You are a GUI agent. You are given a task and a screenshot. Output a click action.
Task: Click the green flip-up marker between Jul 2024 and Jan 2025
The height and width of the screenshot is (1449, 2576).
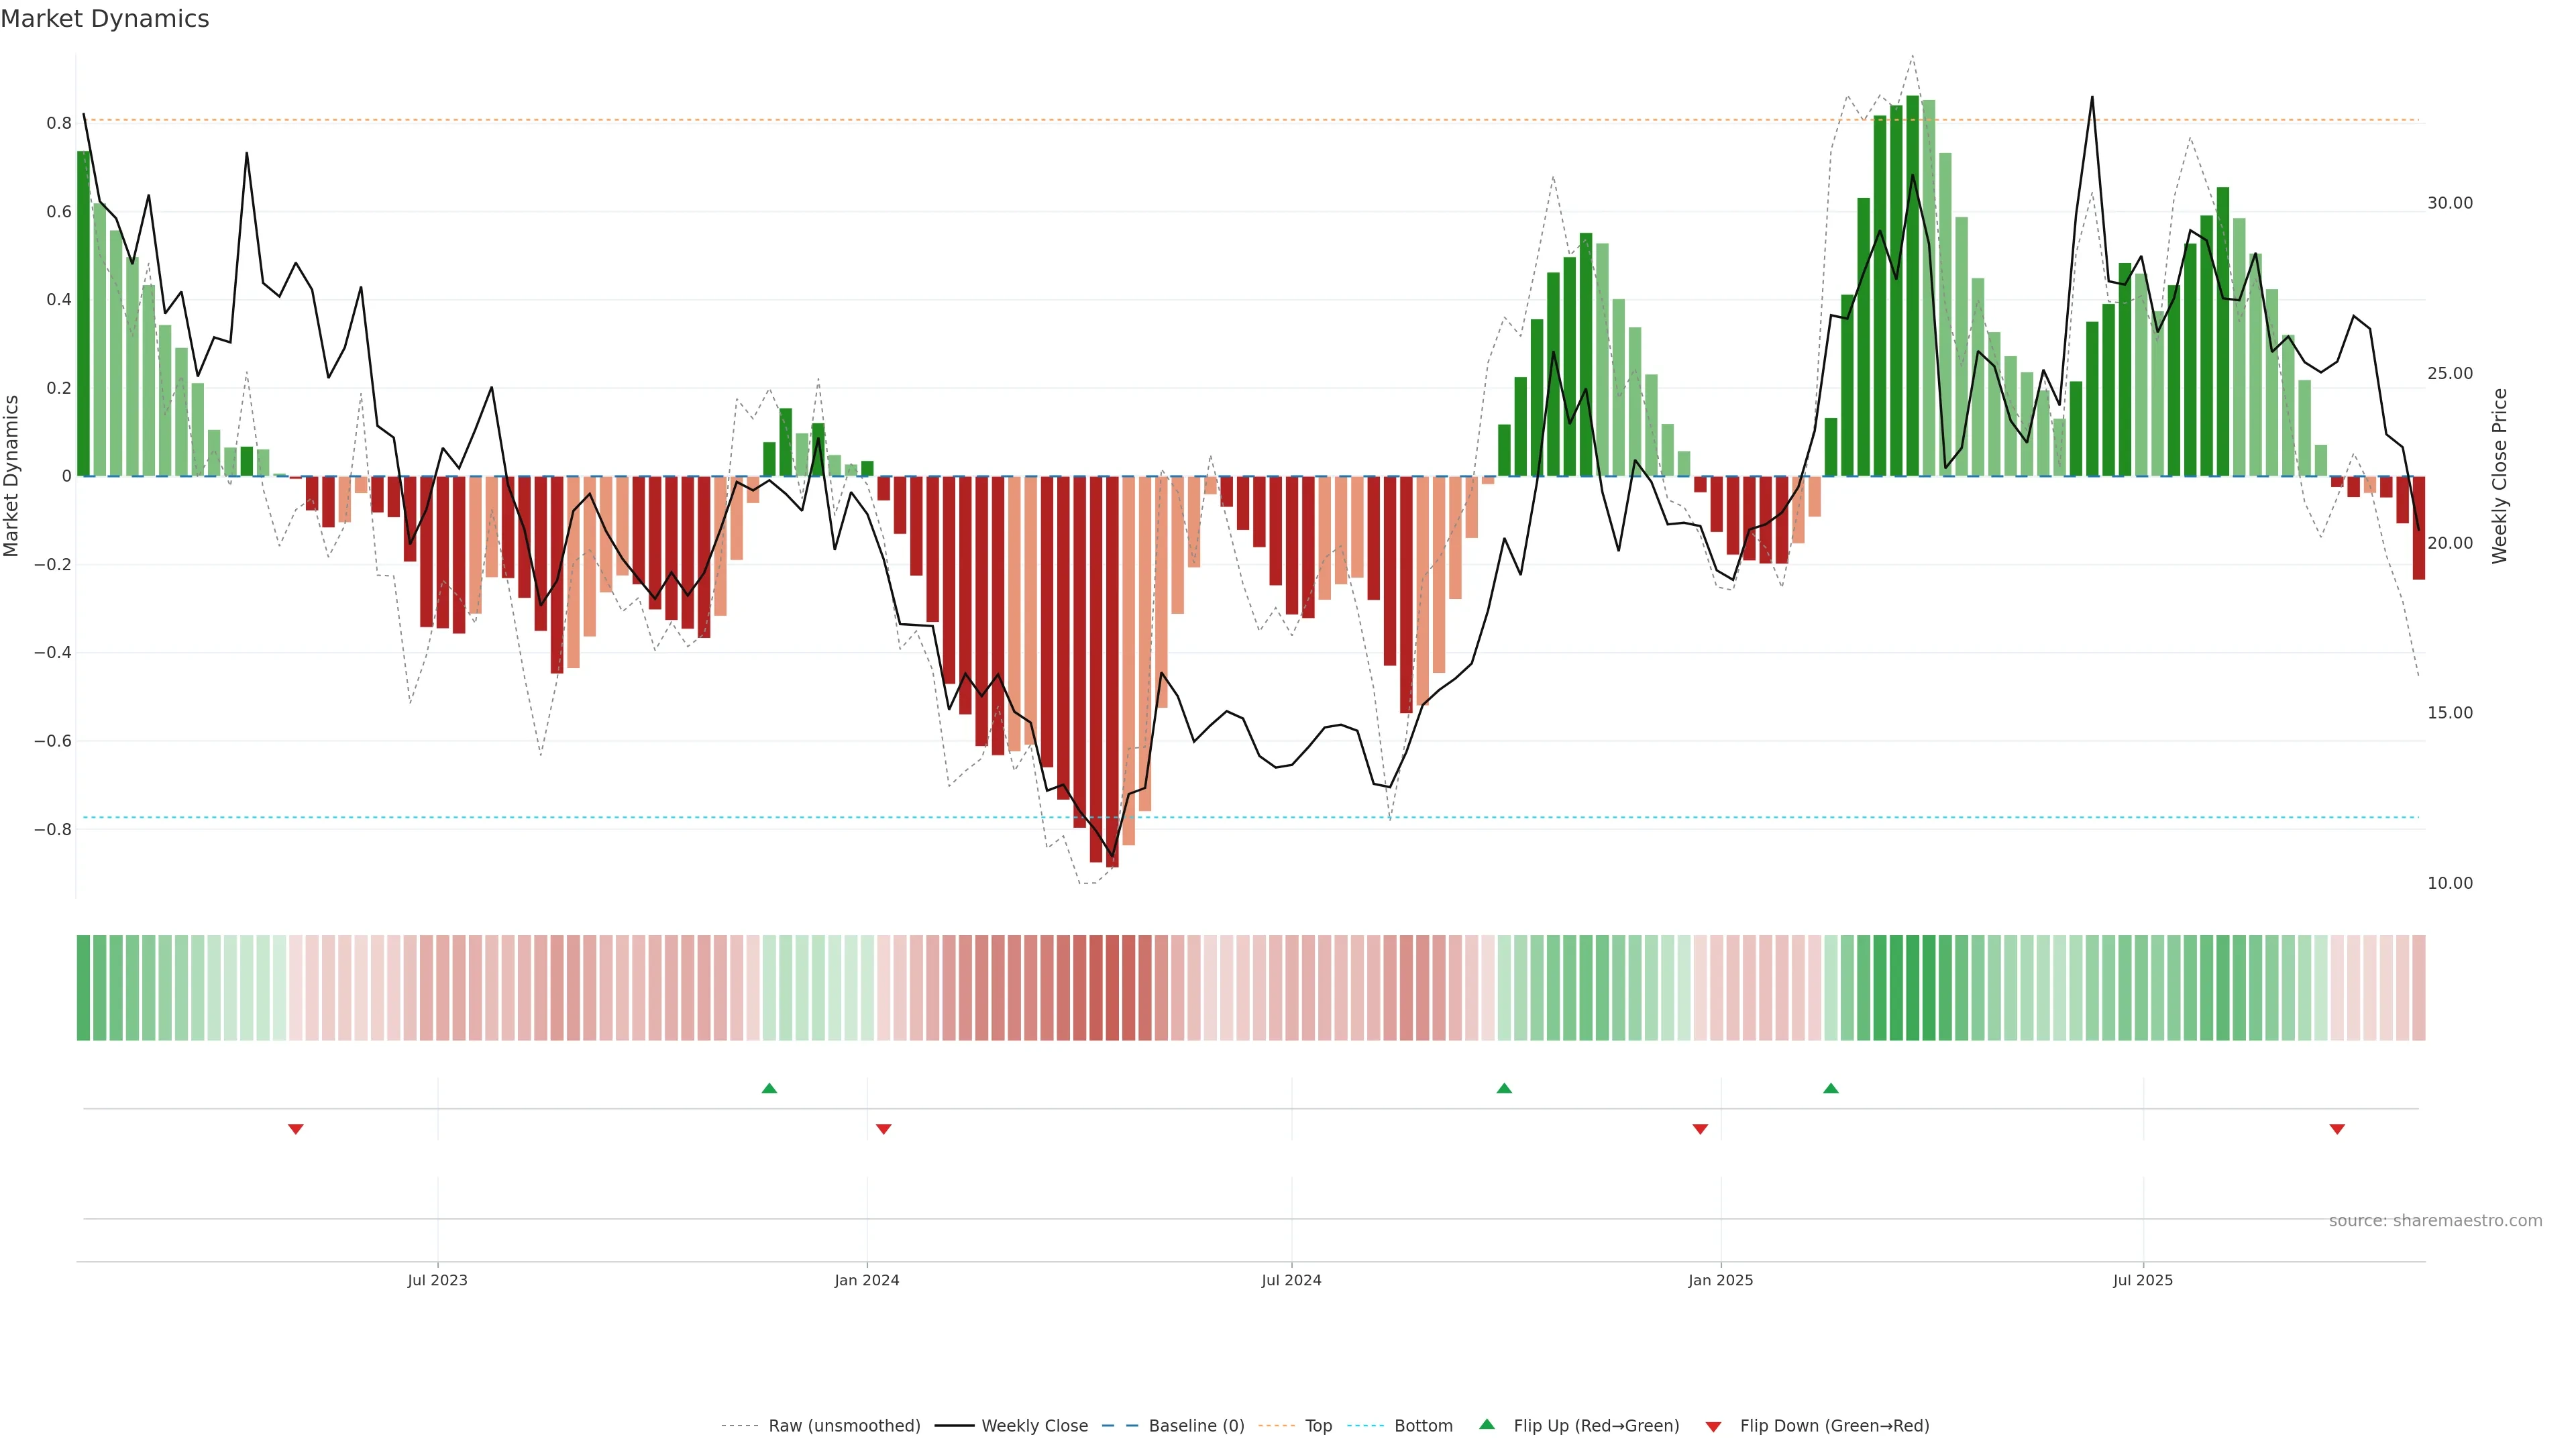(x=1504, y=1088)
